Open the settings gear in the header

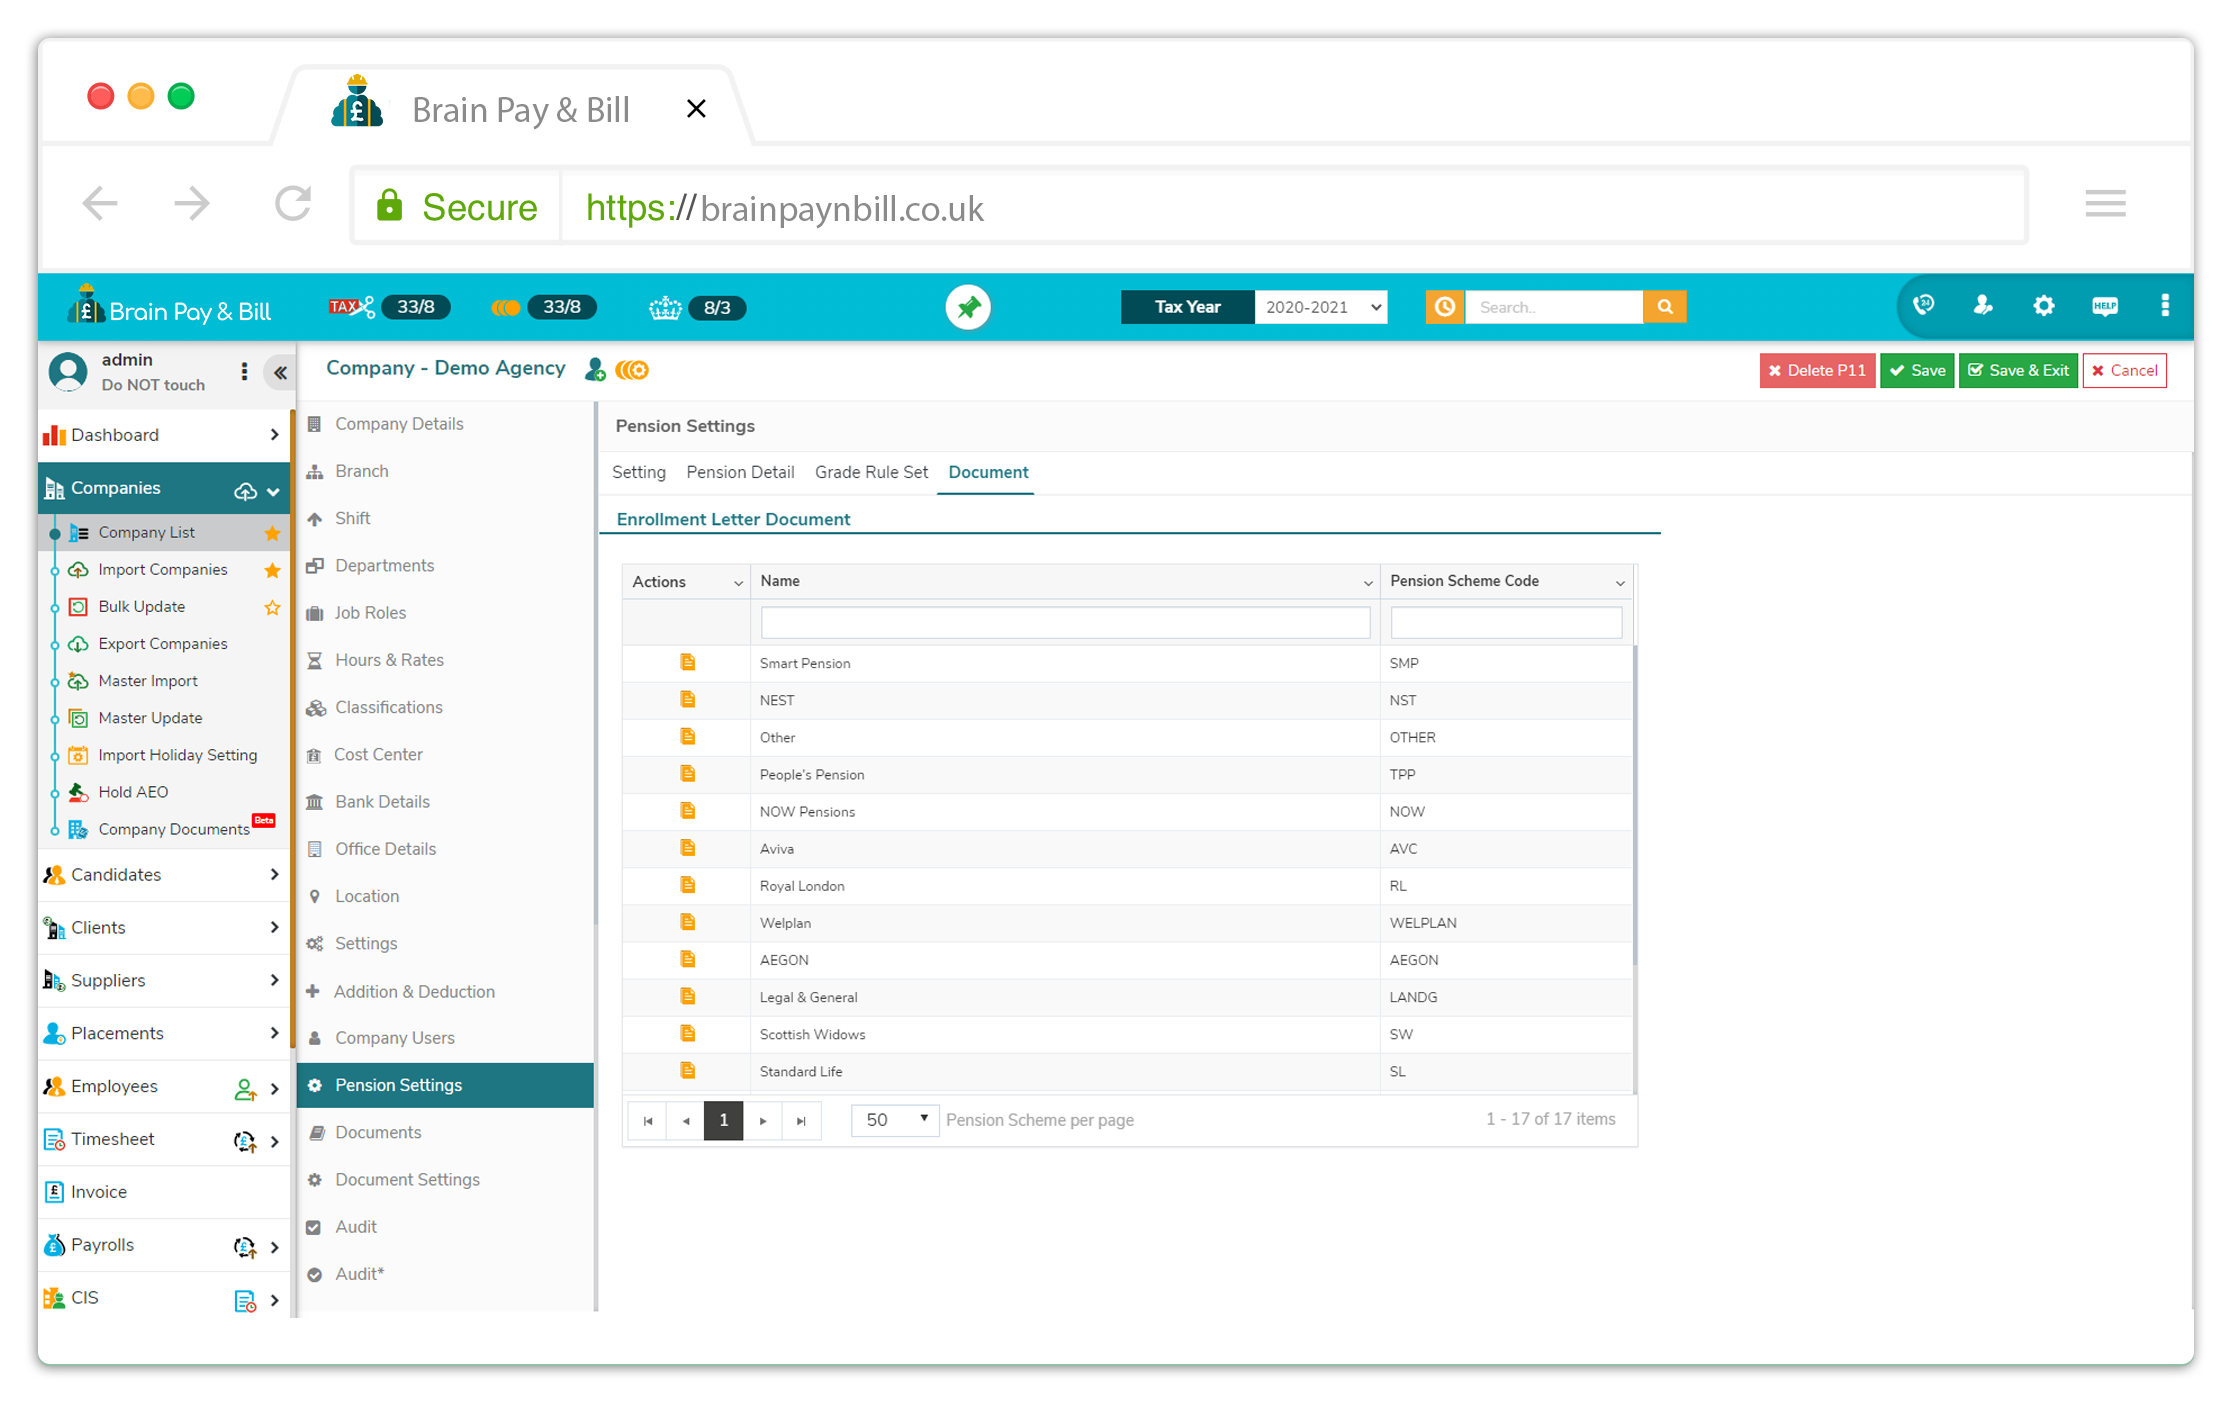[x=2044, y=306]
